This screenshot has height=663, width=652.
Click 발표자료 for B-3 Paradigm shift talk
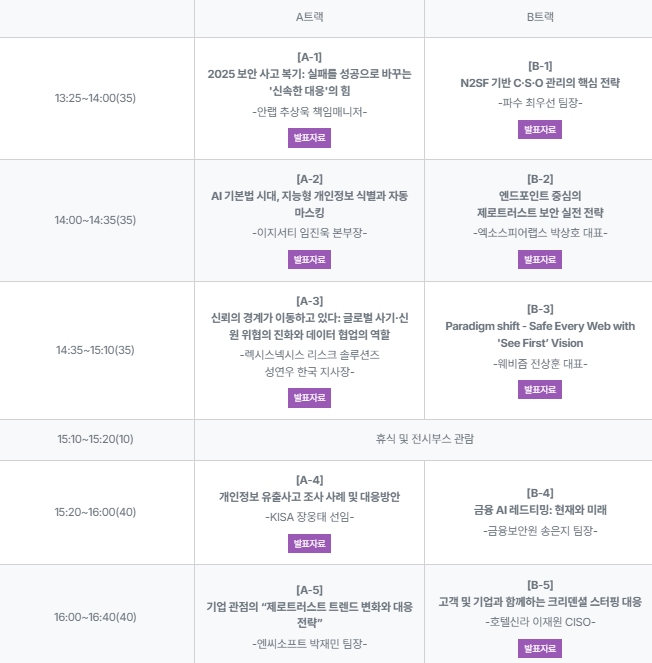tap(539, 390)
